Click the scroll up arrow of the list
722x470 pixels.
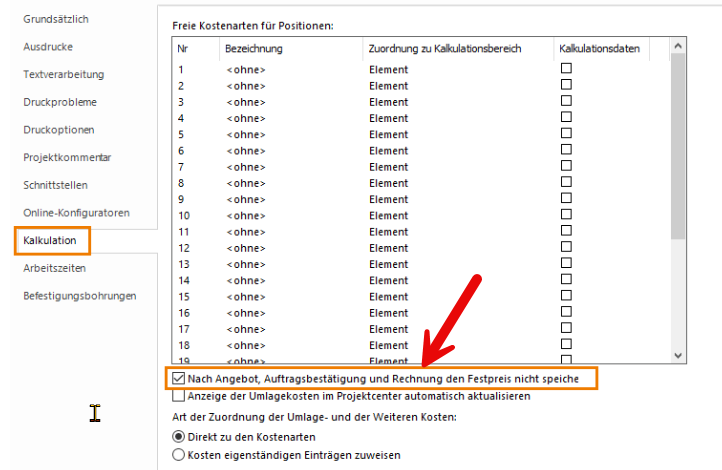tap(678, 47)
